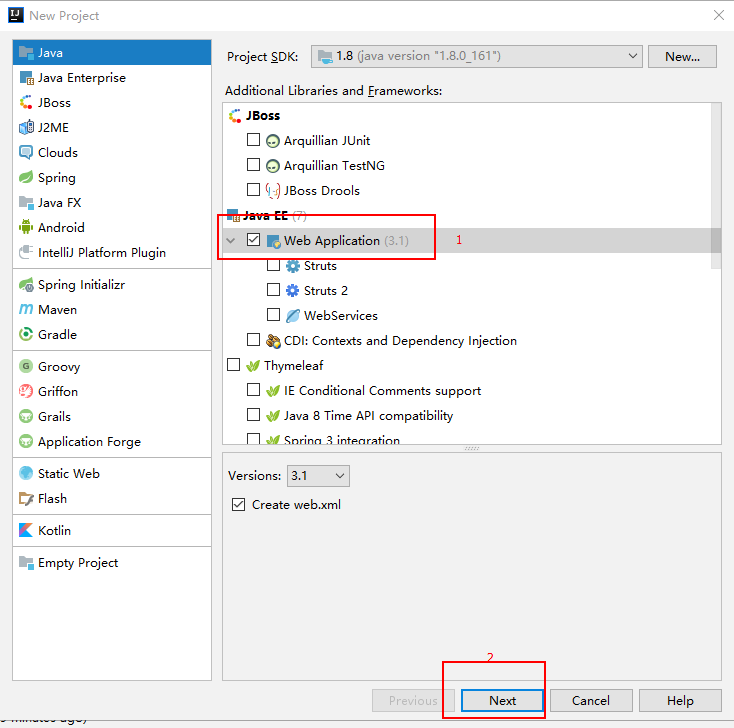This screenshot has height=728, width=734.
Task: Enable IE Conditional Comments support checkbox
Action: (x=253, y=390)
